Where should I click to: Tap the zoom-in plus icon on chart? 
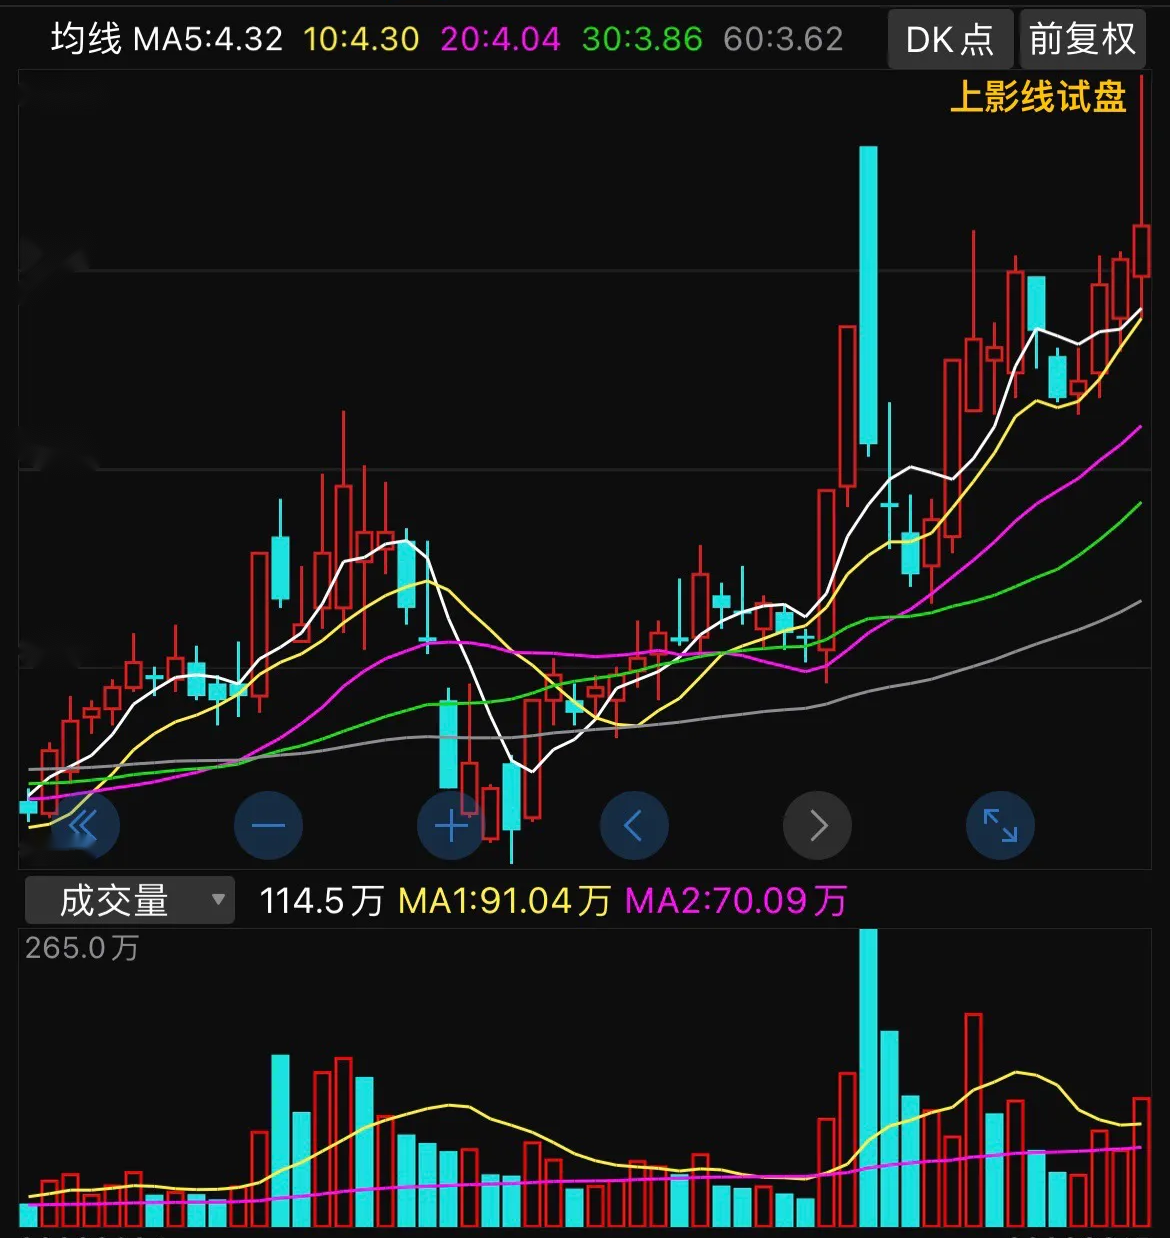pos(449,825)
